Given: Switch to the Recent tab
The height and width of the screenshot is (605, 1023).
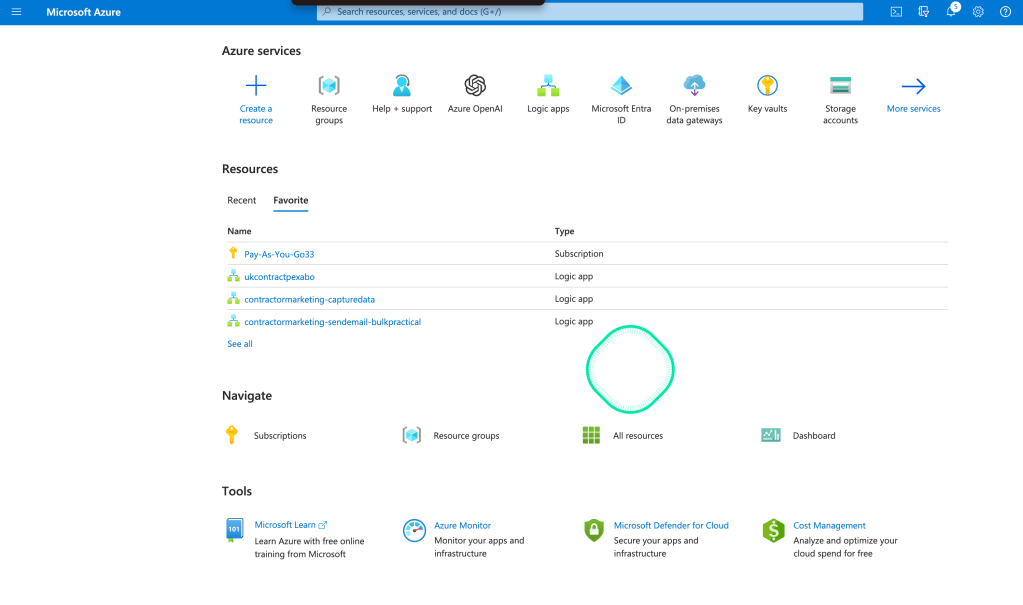Looking at the screenshot, I should tap(241, 200).
